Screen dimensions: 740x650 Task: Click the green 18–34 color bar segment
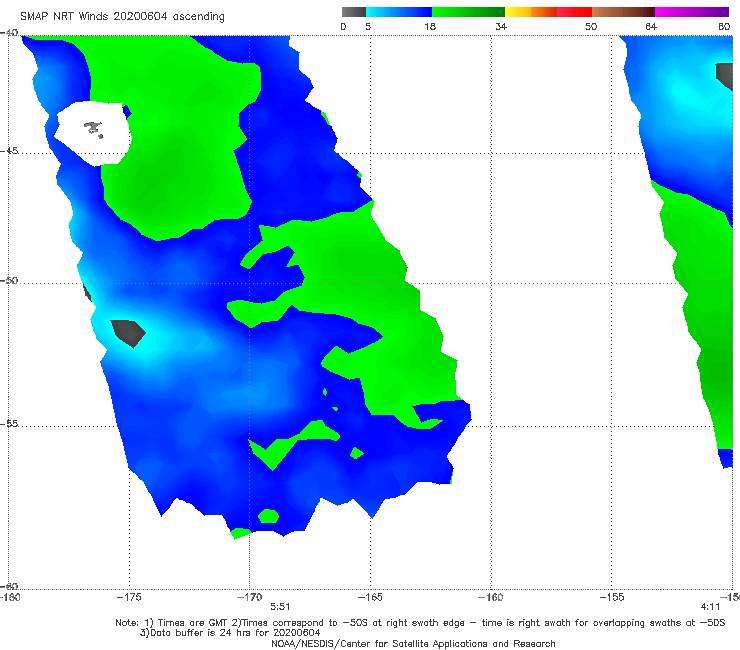468,12
